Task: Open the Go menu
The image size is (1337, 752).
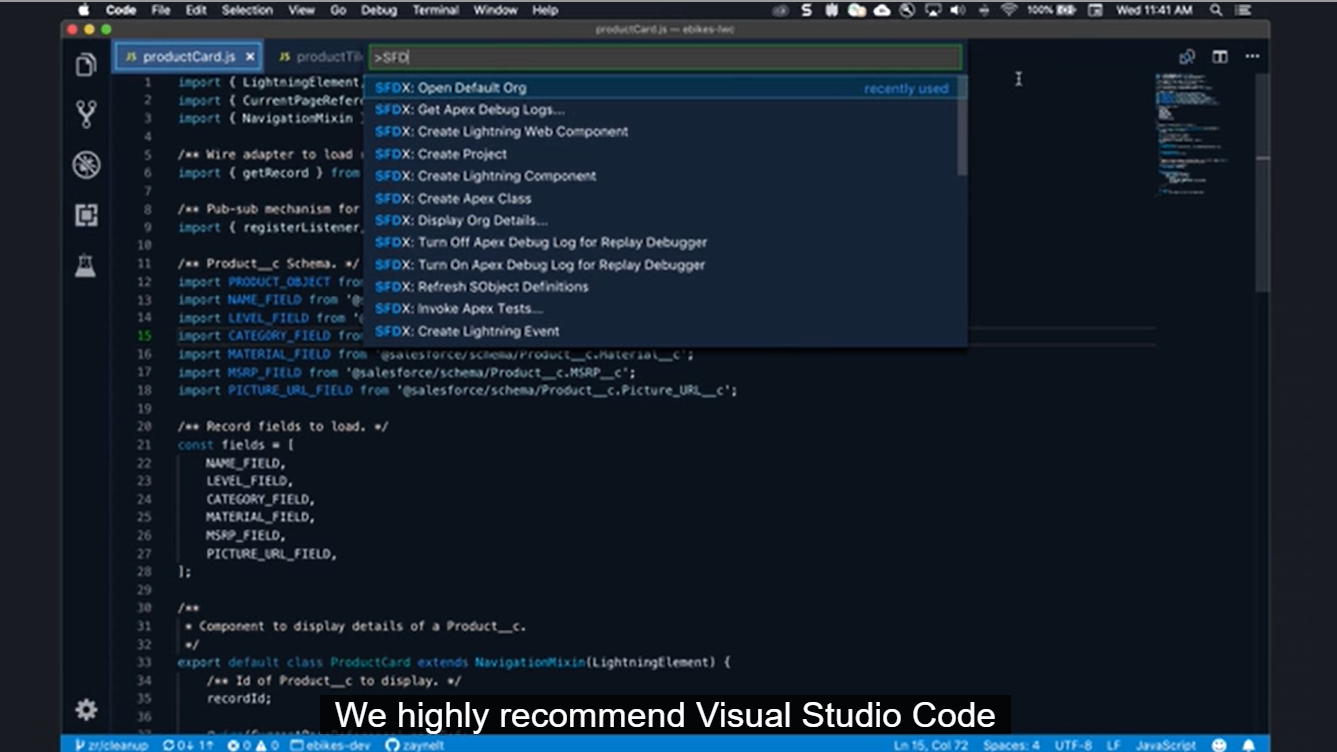Action: click(338, 10)
